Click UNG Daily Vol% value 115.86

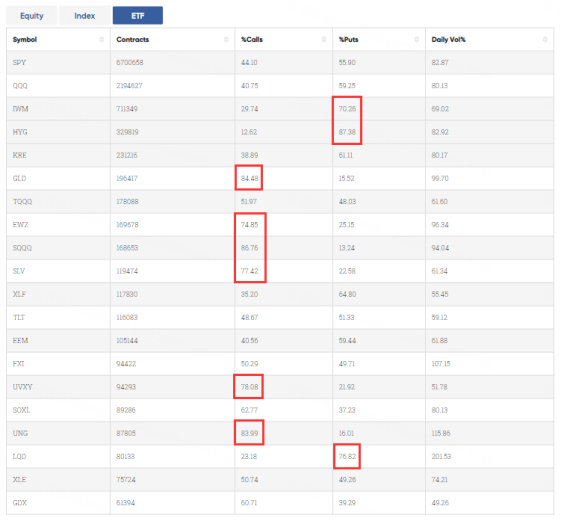(441, 434)
